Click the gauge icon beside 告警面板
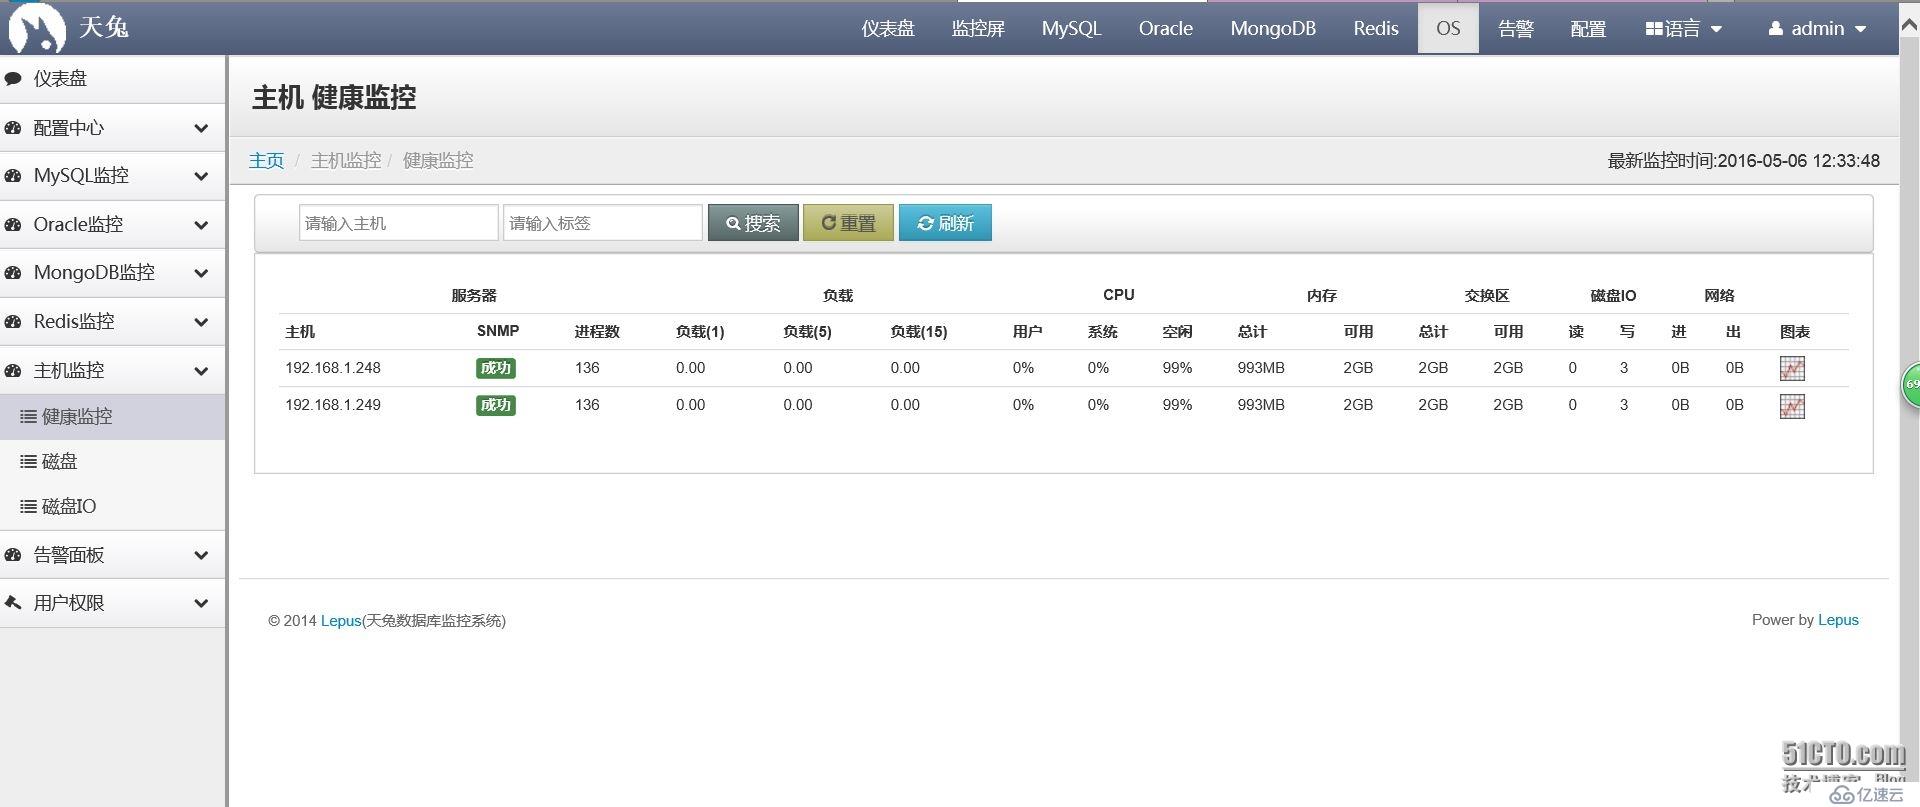 tap(13, 555)
